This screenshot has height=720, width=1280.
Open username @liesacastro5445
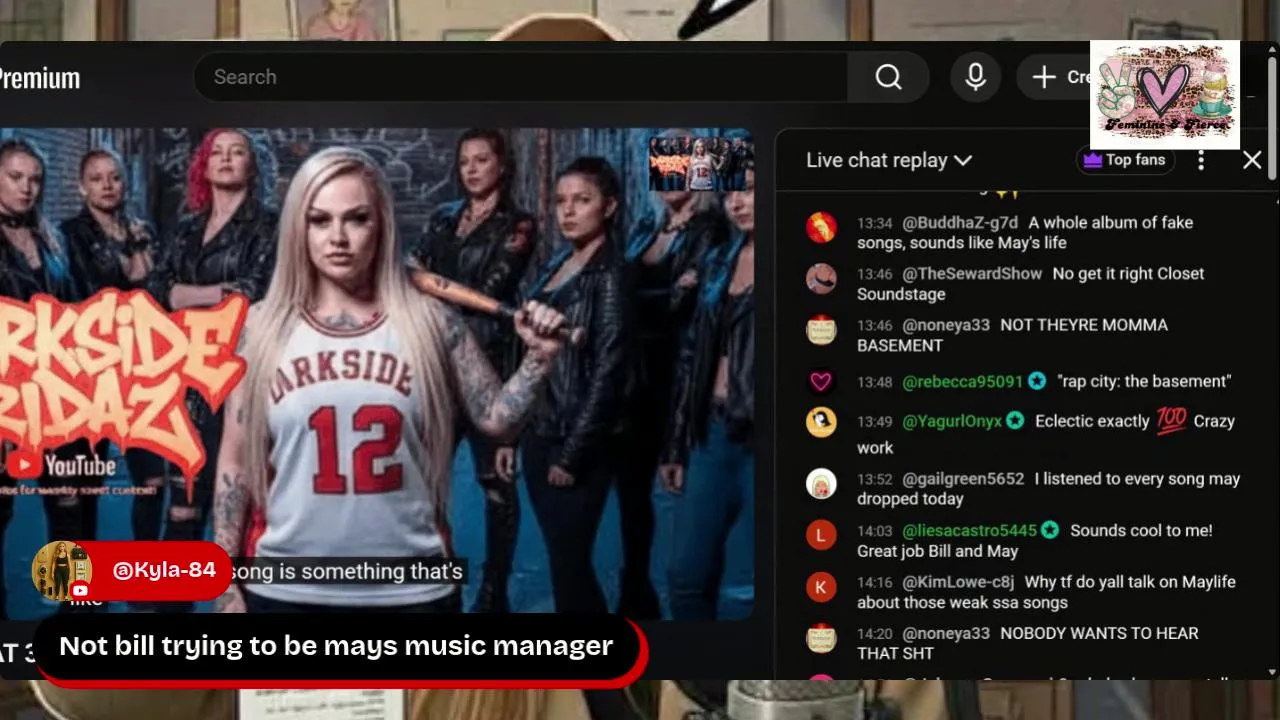[969, 530]
